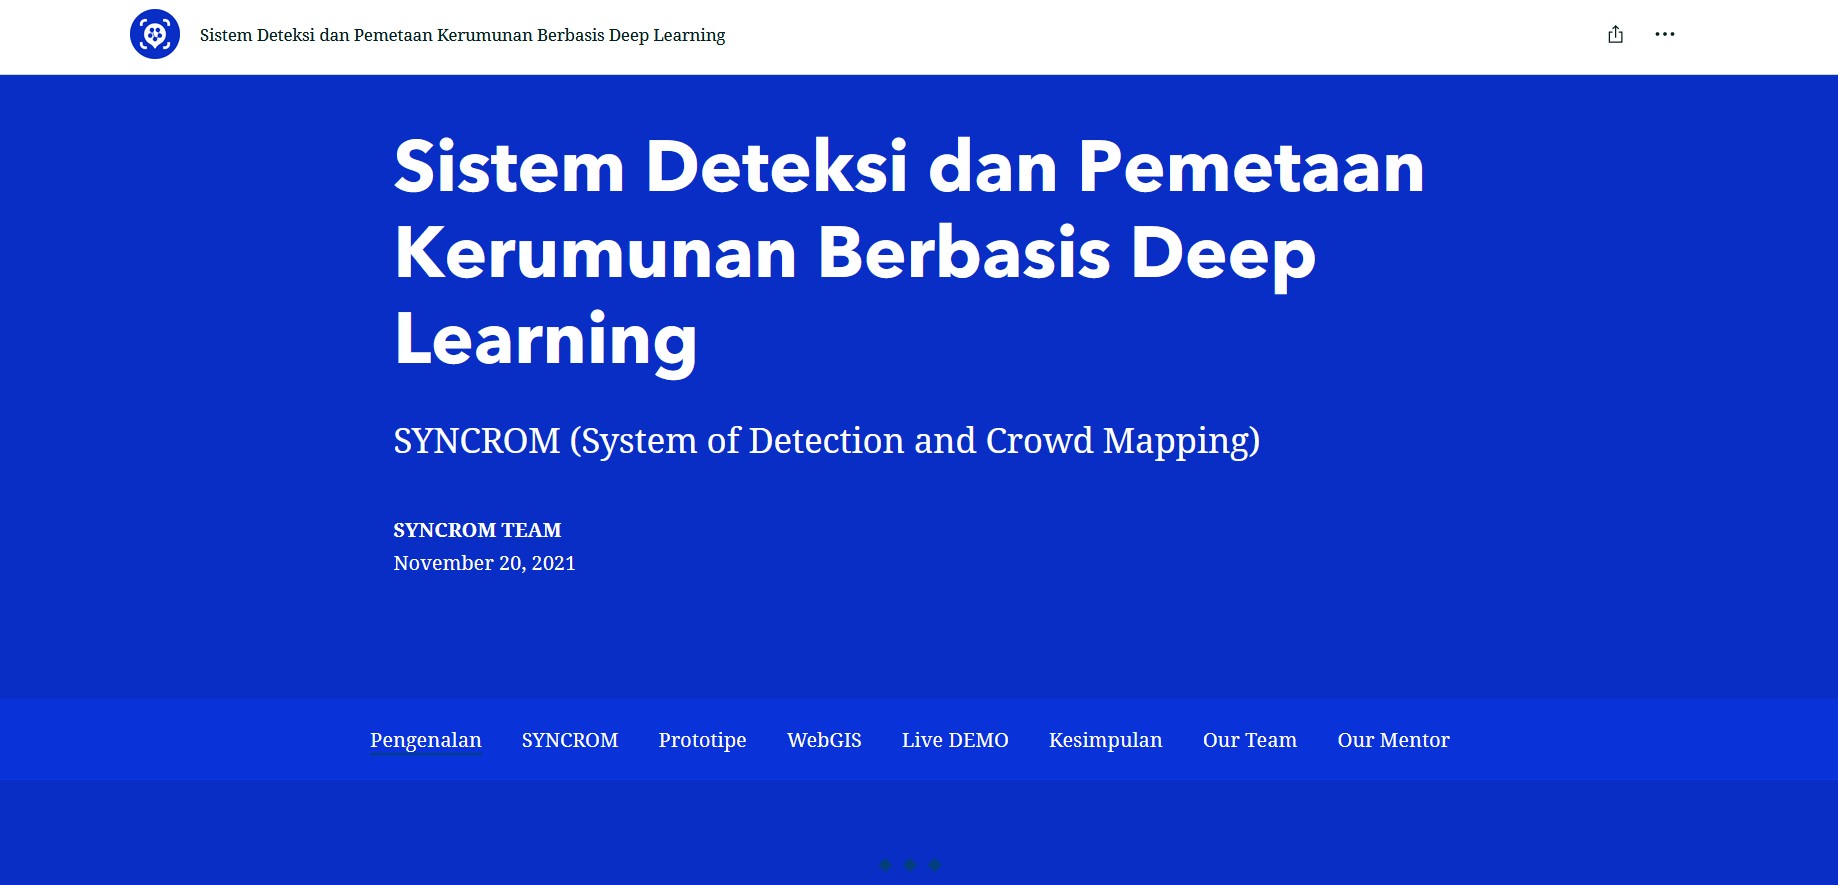
Task: Open the share icon in header
Action: point(1615,34)
